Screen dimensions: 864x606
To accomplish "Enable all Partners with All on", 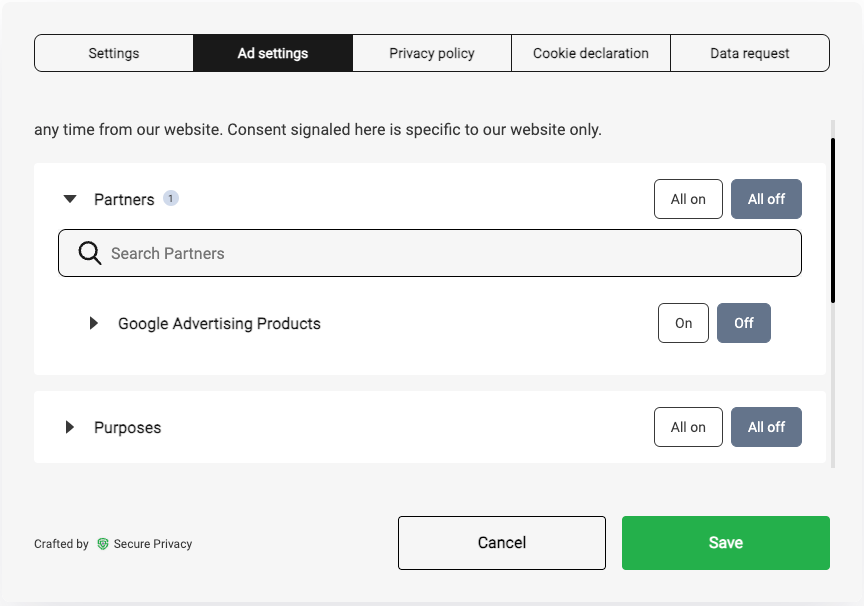I will pos(687,199).
